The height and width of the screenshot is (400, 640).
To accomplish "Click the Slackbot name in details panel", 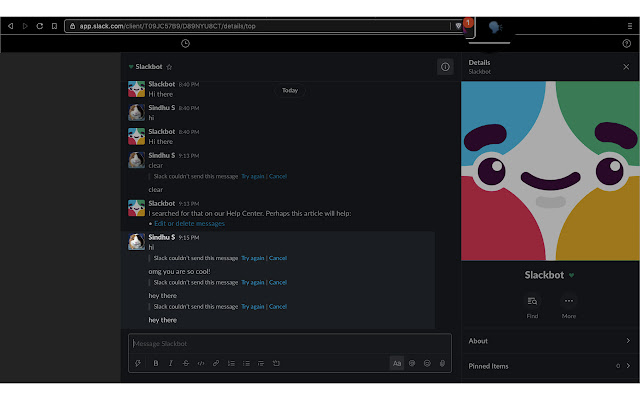I will tap(544, 275).
